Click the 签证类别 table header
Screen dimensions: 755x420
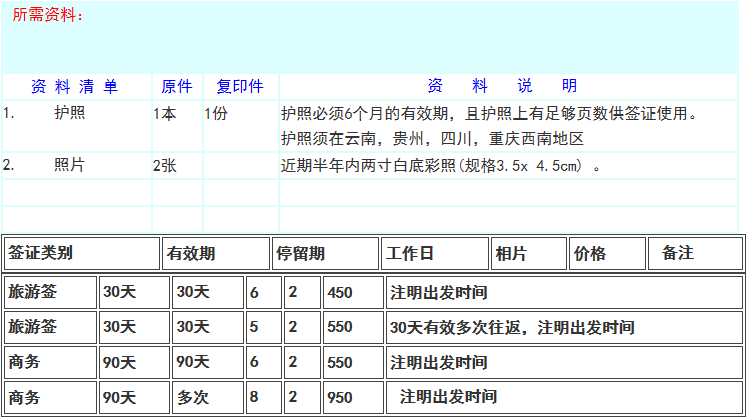(40, 254)
